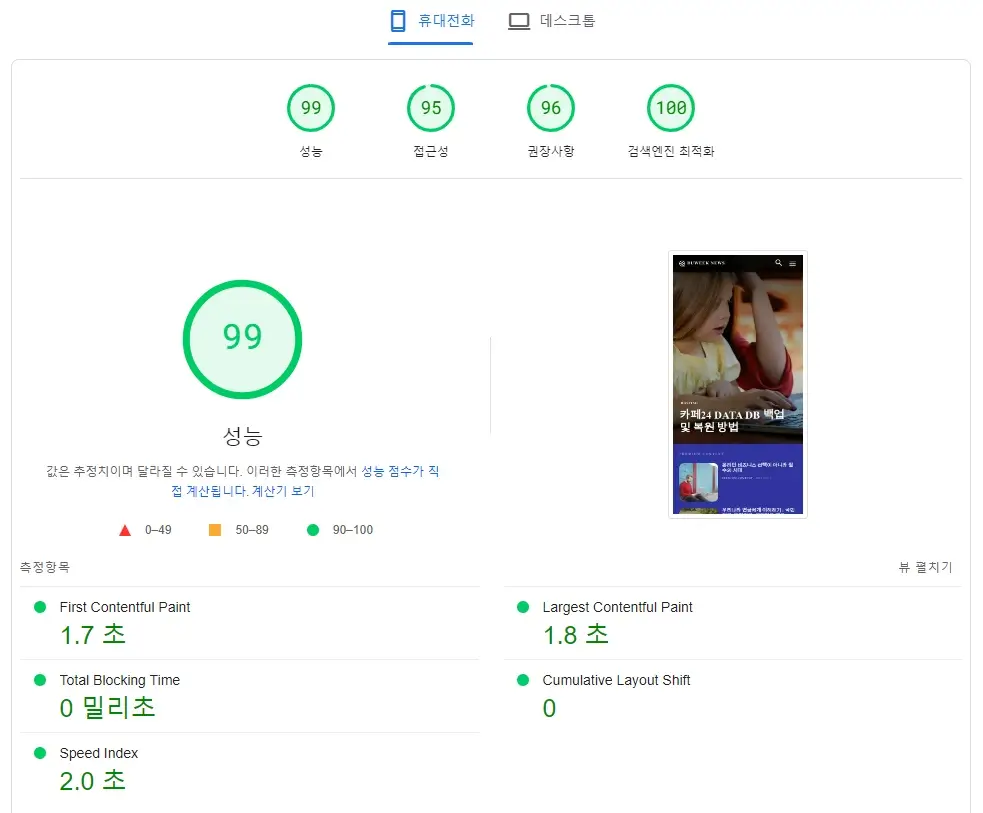This screenshot has width=983, height=813.
Task: Click the desktop laptop icon
Action: [519, 21]
